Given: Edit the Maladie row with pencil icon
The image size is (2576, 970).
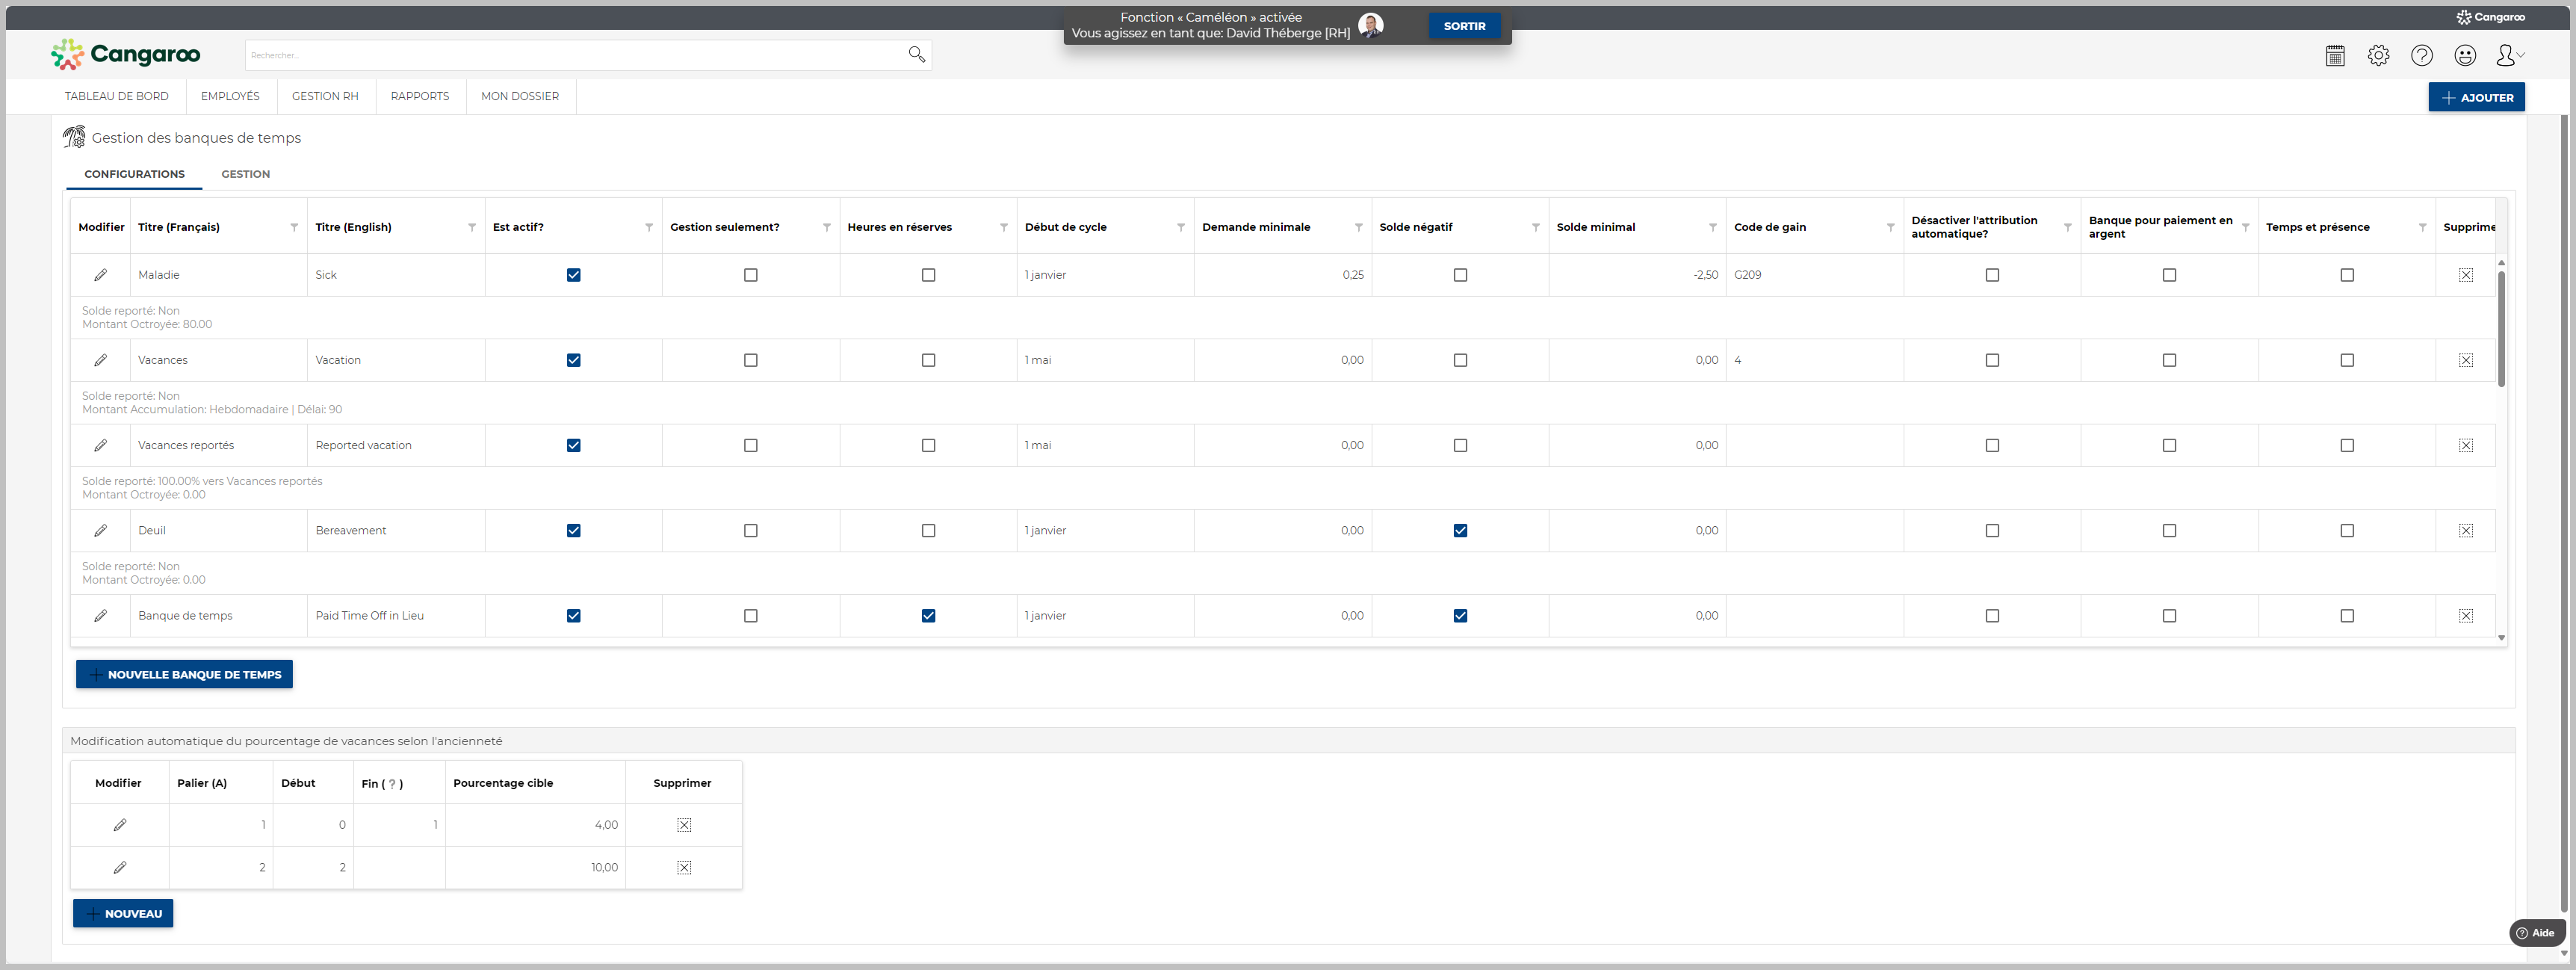Looking at the screenshot, I should (101, 275).
